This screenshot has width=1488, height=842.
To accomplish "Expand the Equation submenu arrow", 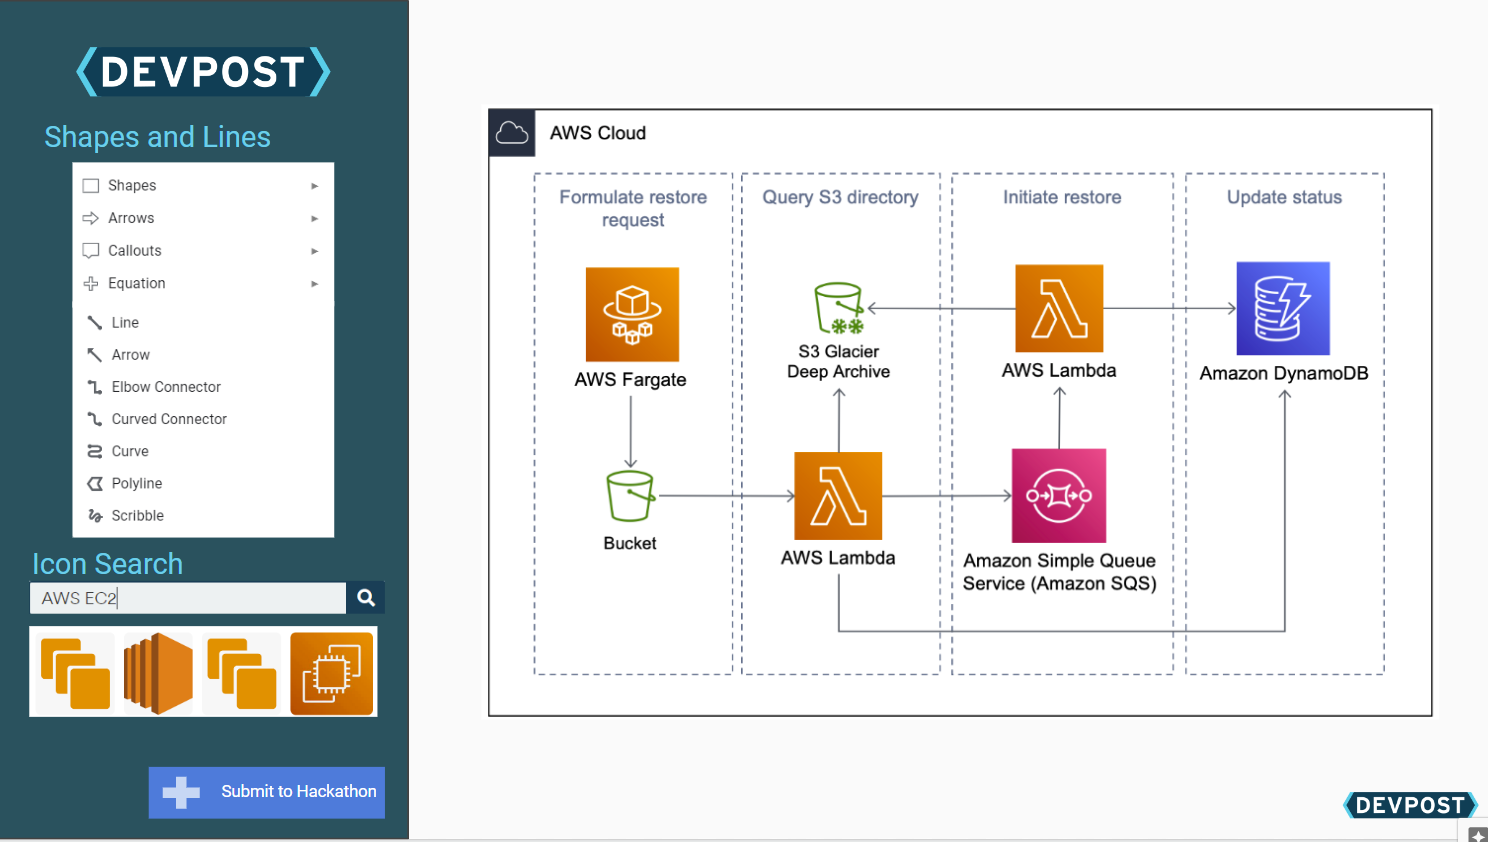I will (314, 284).
